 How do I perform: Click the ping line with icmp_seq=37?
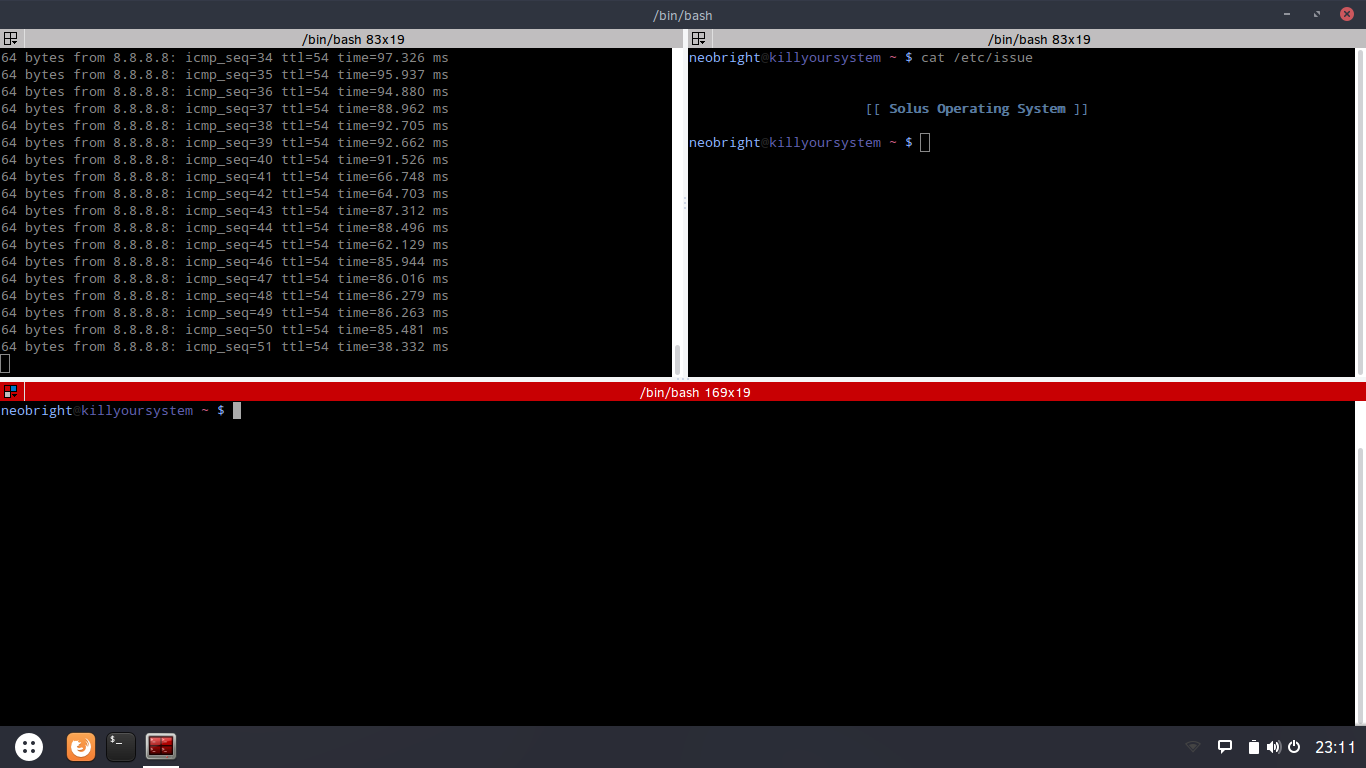coord(225,109)
